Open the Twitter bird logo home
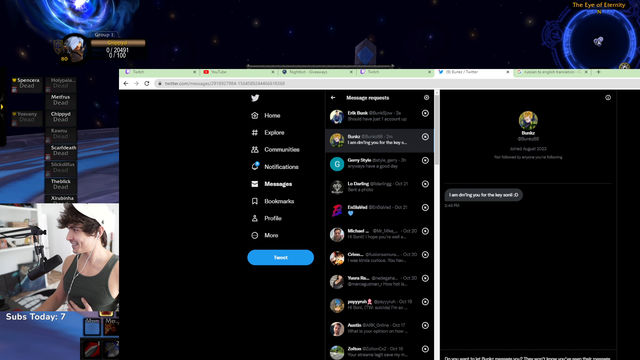Screen dimensions: 640x360 [x=255, y=98]
